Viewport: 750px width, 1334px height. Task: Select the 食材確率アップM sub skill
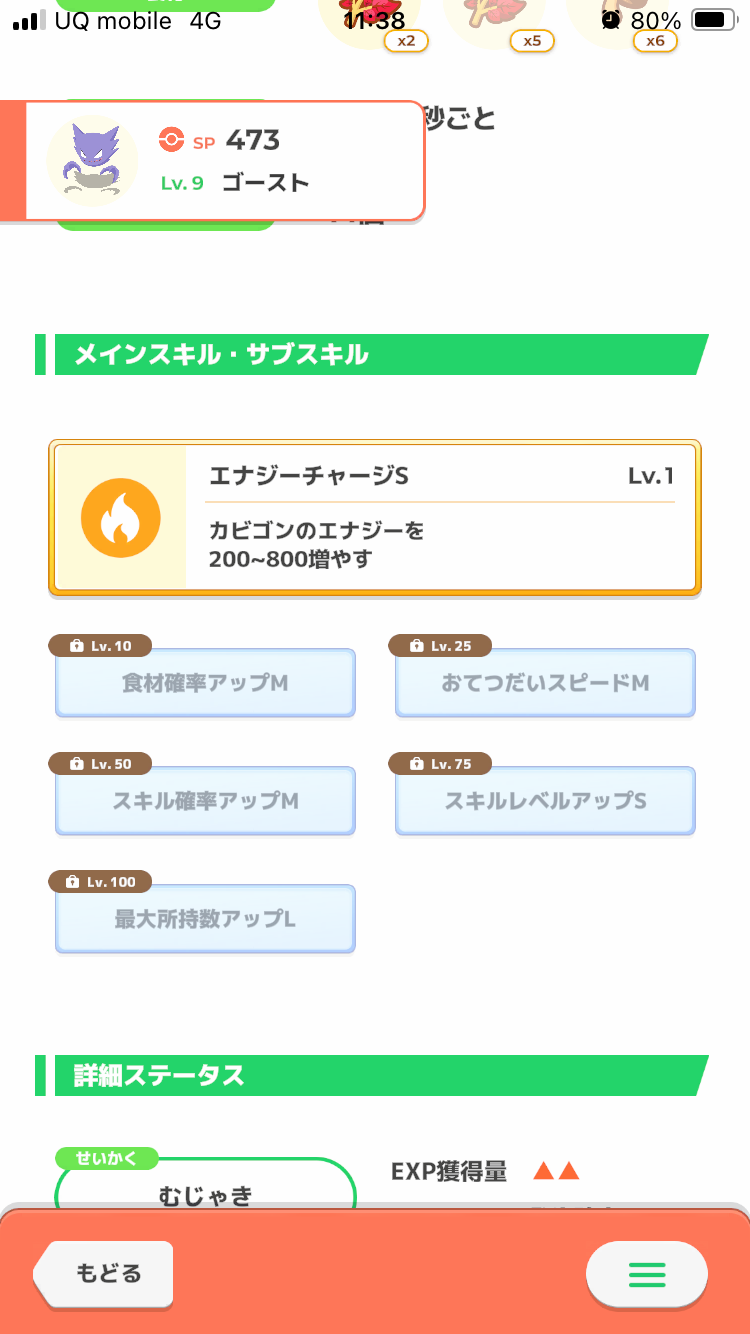205,683
